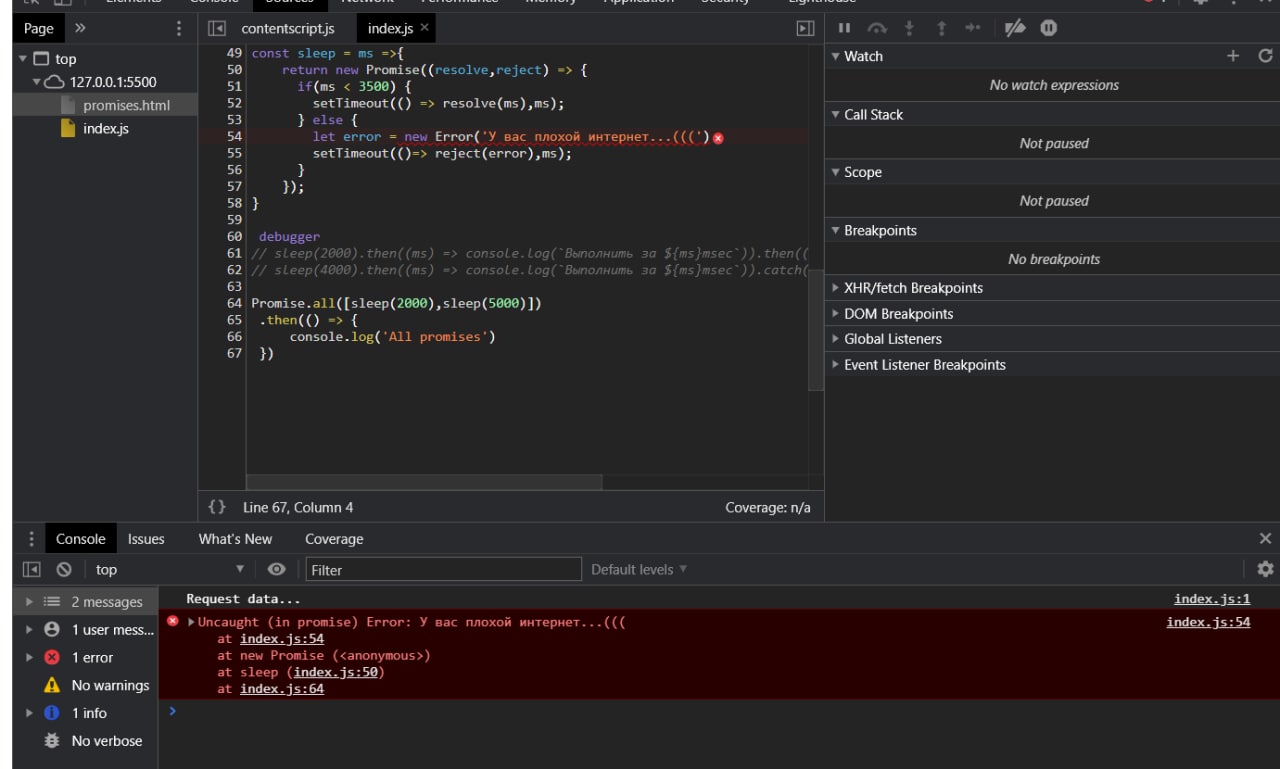Refresh watch expressions
Image resolution: width=1280 pixels, height=769 pixels.
click(x=1265, y=56)
